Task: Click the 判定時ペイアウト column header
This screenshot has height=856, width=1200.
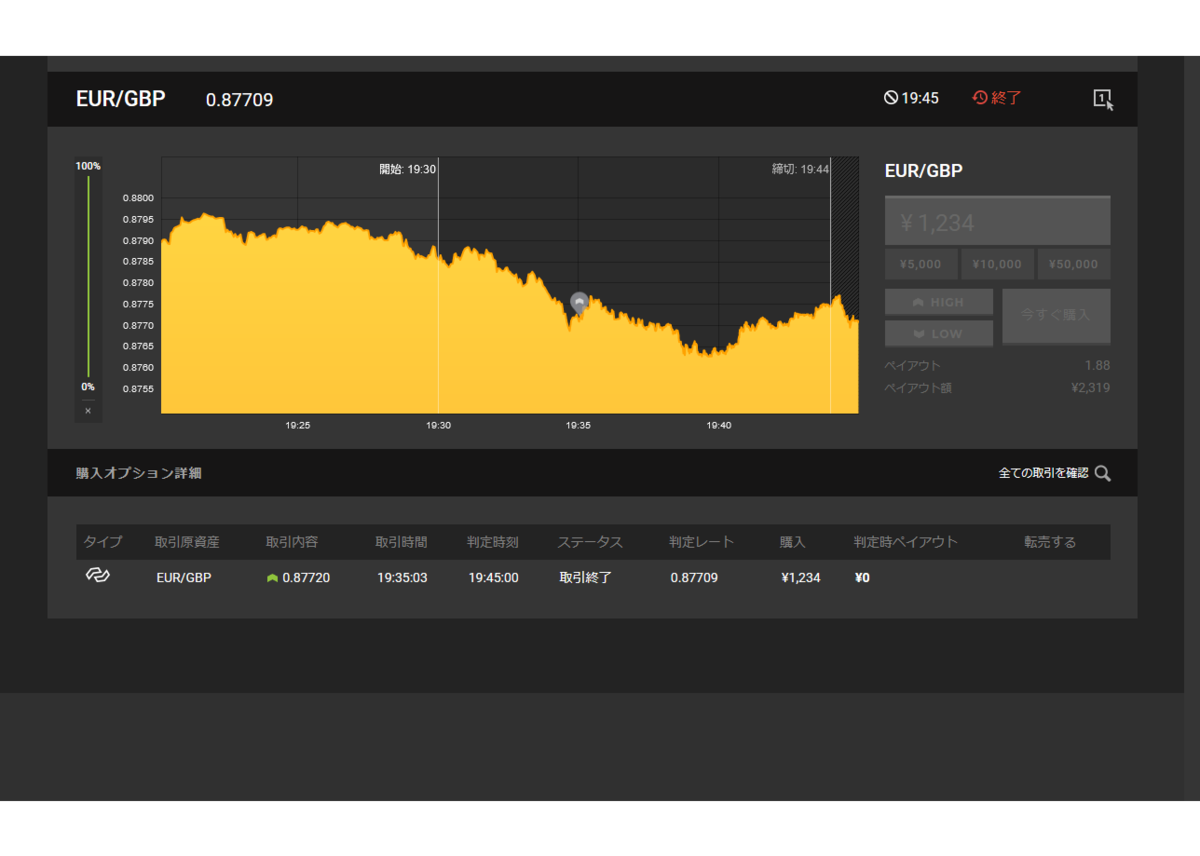Action: [x=906, y=542]
